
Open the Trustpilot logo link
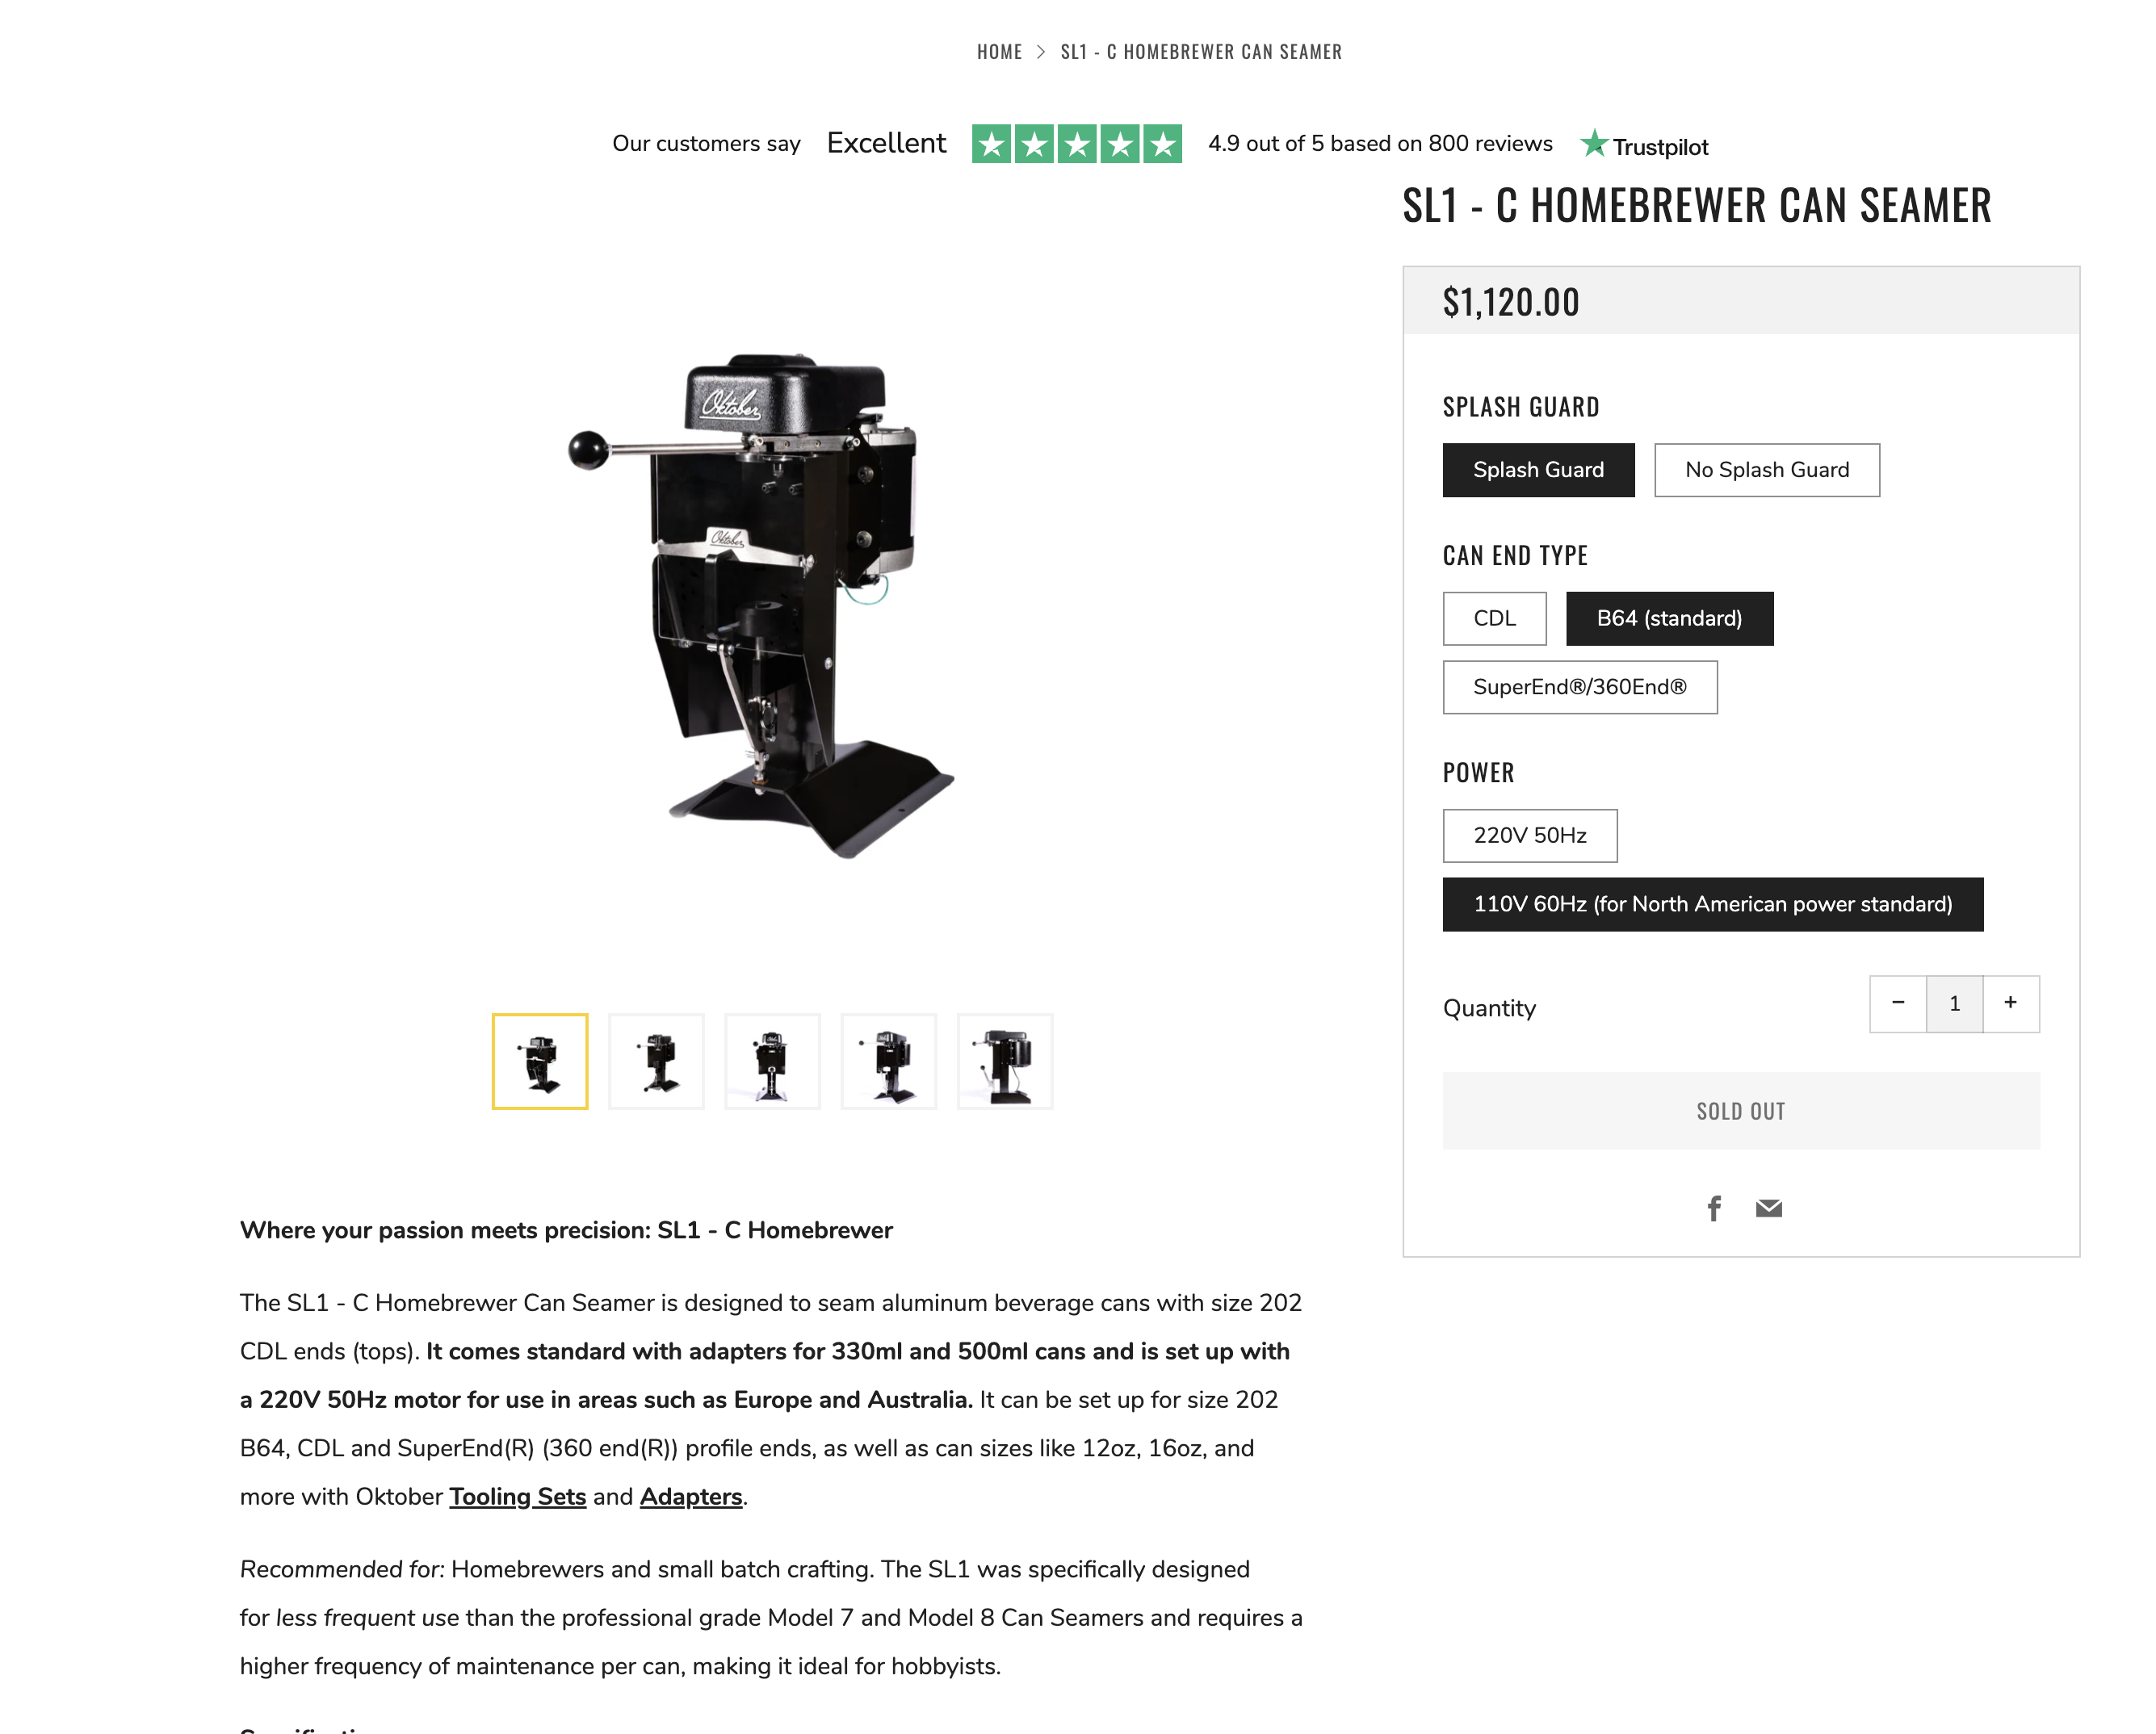[1644, 145]
